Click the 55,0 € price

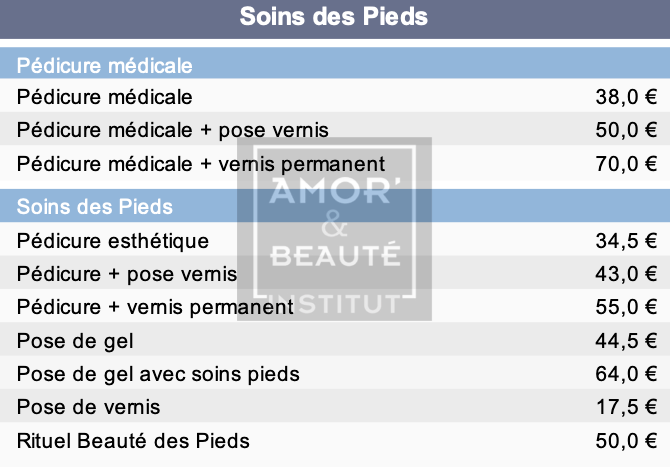point(626,307)
